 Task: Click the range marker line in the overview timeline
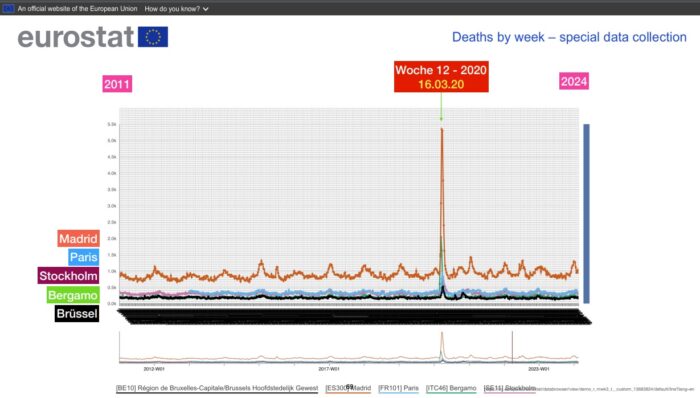(512, 347)
